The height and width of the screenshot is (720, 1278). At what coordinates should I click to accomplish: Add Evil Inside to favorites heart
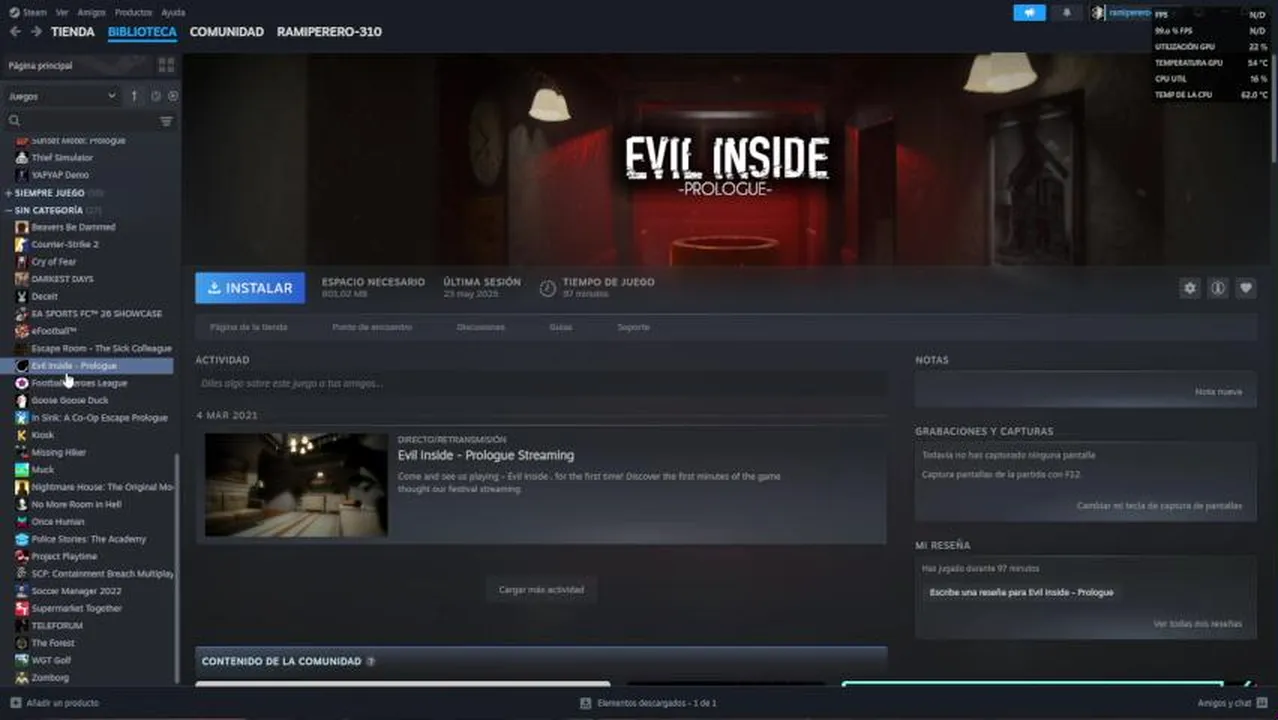click(1246, 288)
